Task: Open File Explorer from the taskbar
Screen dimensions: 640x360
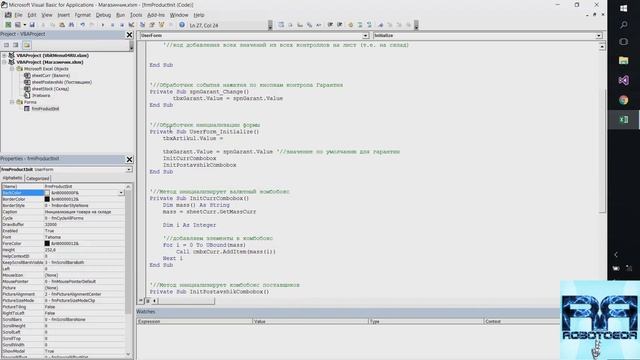Action: point(623,60)
